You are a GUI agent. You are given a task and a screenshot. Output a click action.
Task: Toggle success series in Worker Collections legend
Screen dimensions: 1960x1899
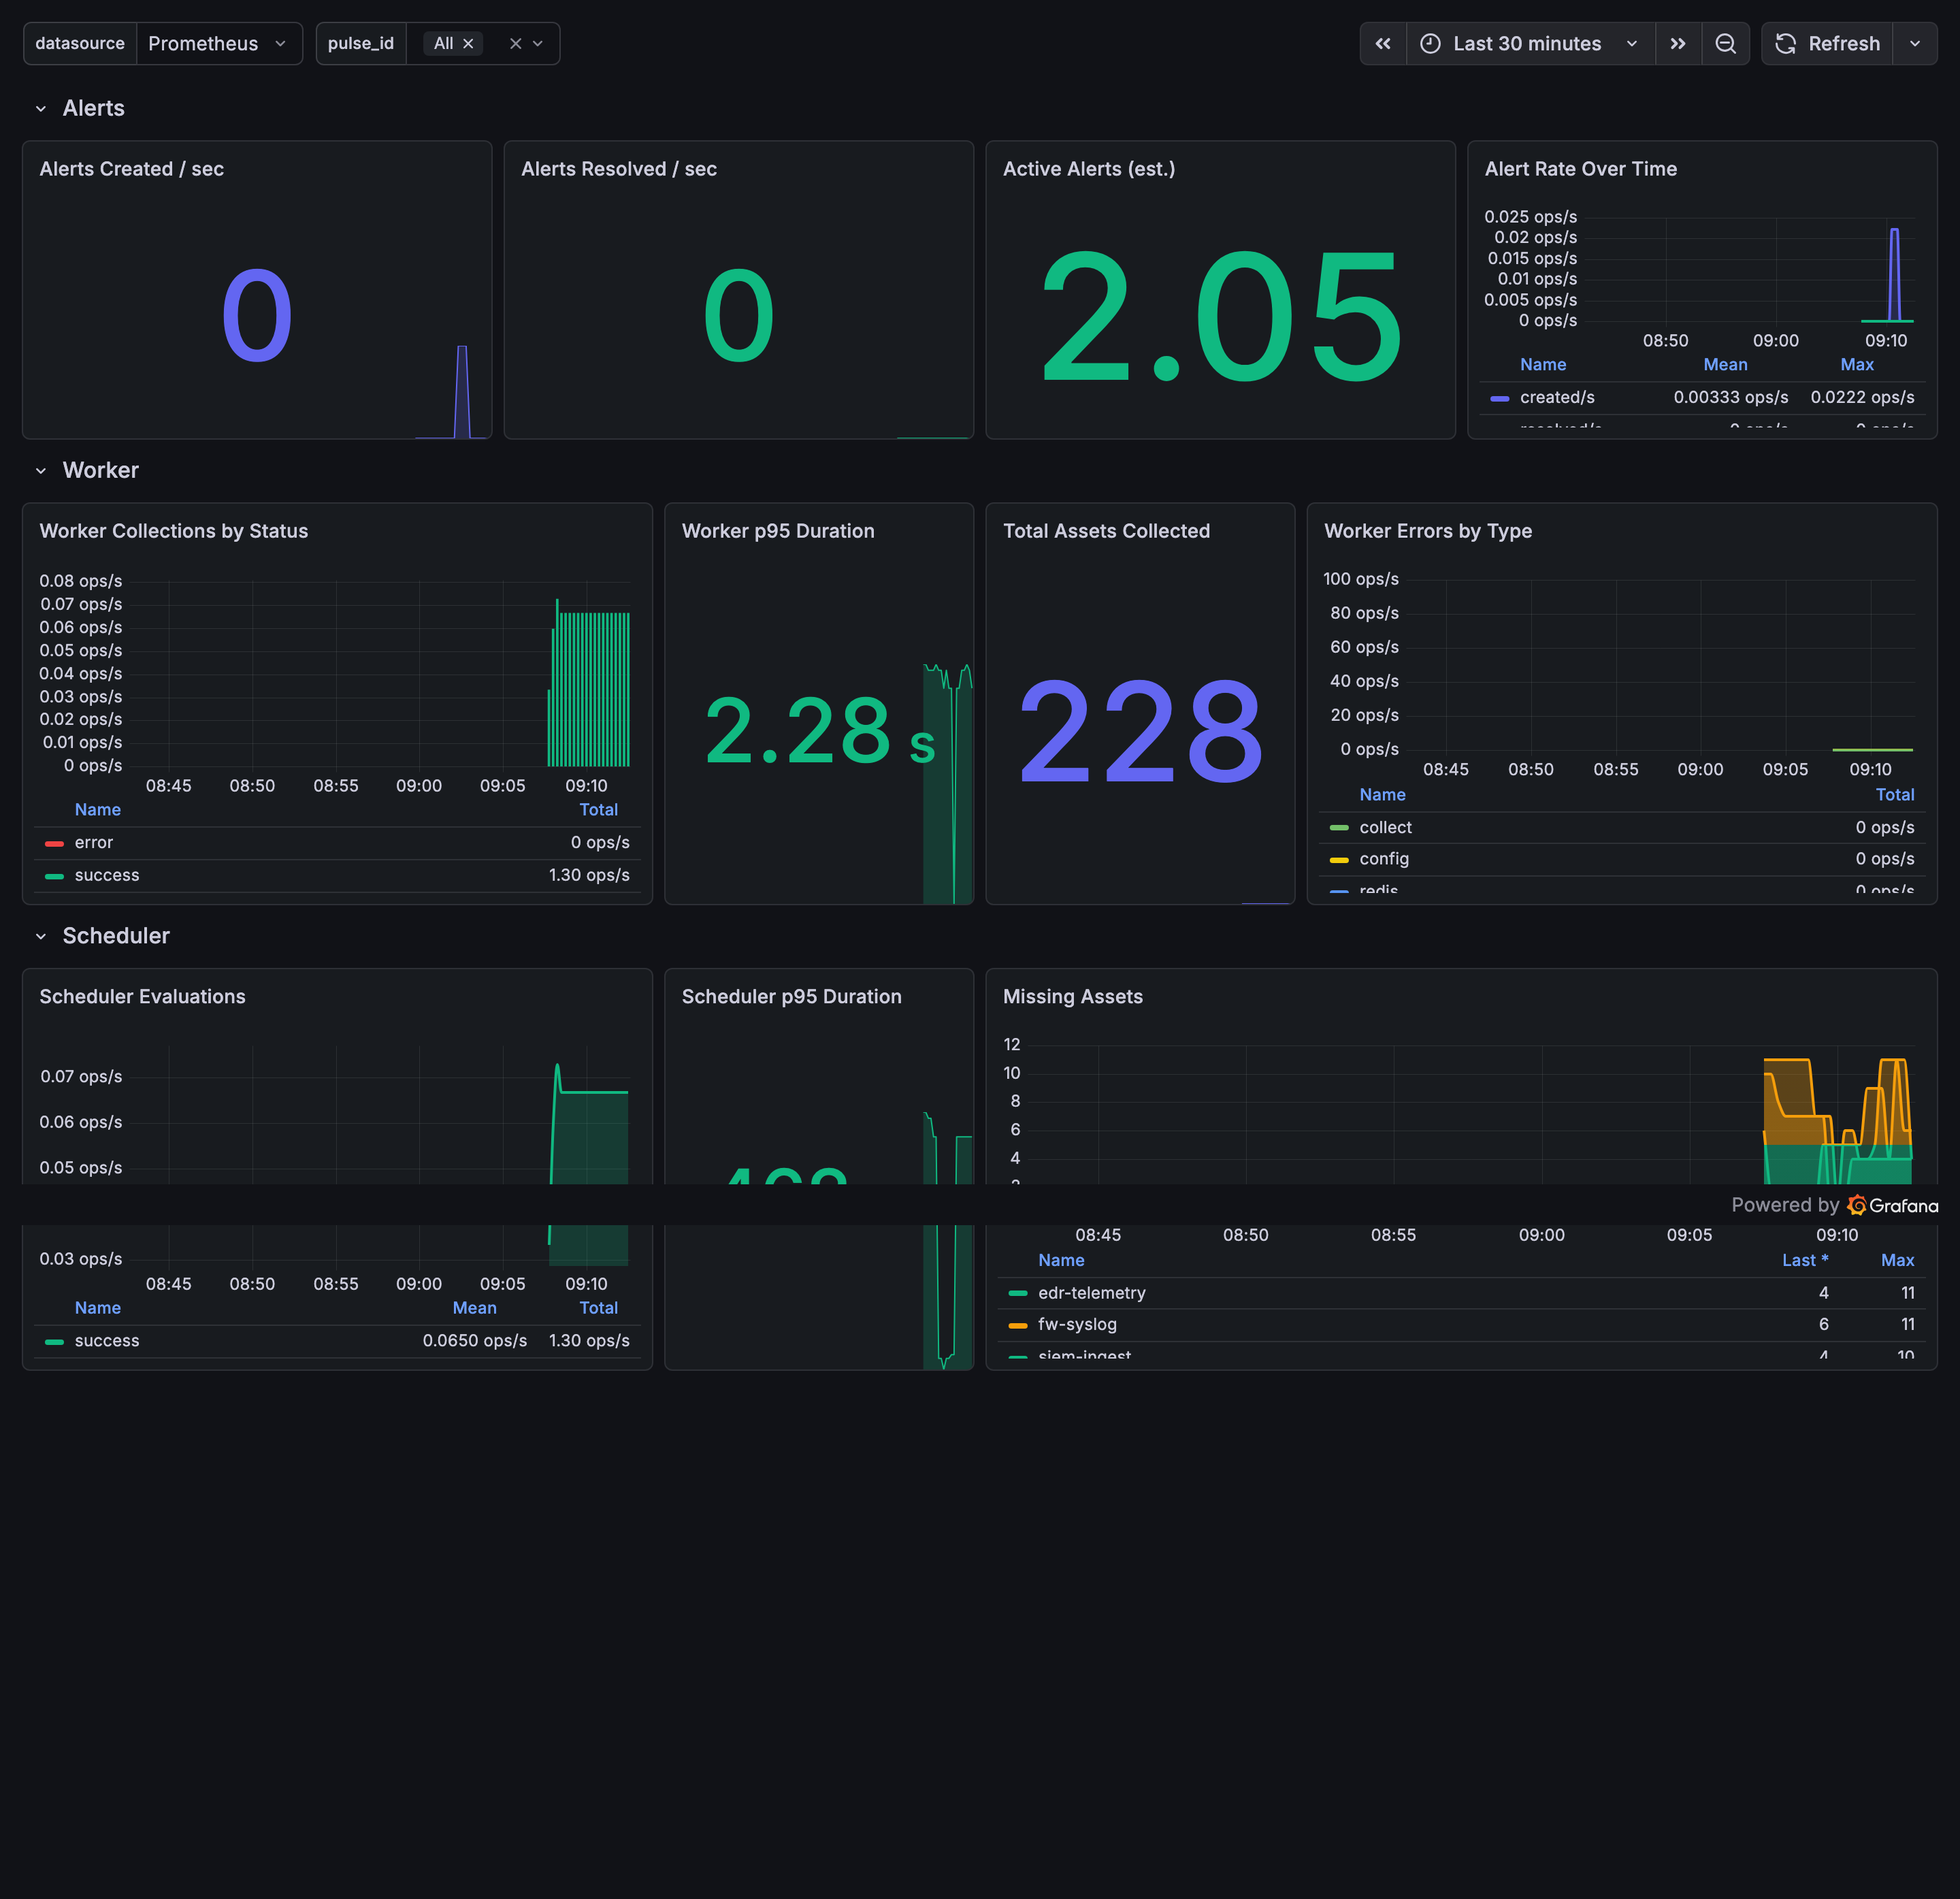[107, 876]
